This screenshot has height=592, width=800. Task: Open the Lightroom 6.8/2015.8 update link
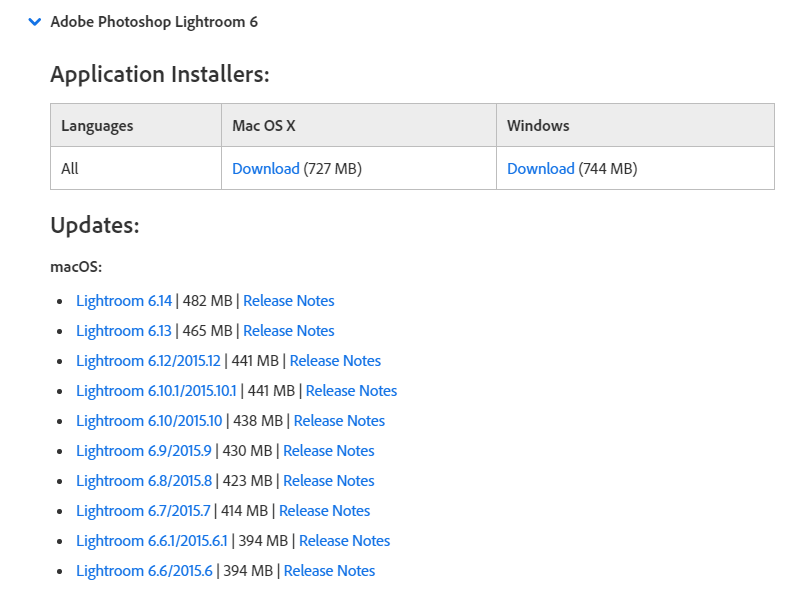[143, 481]
